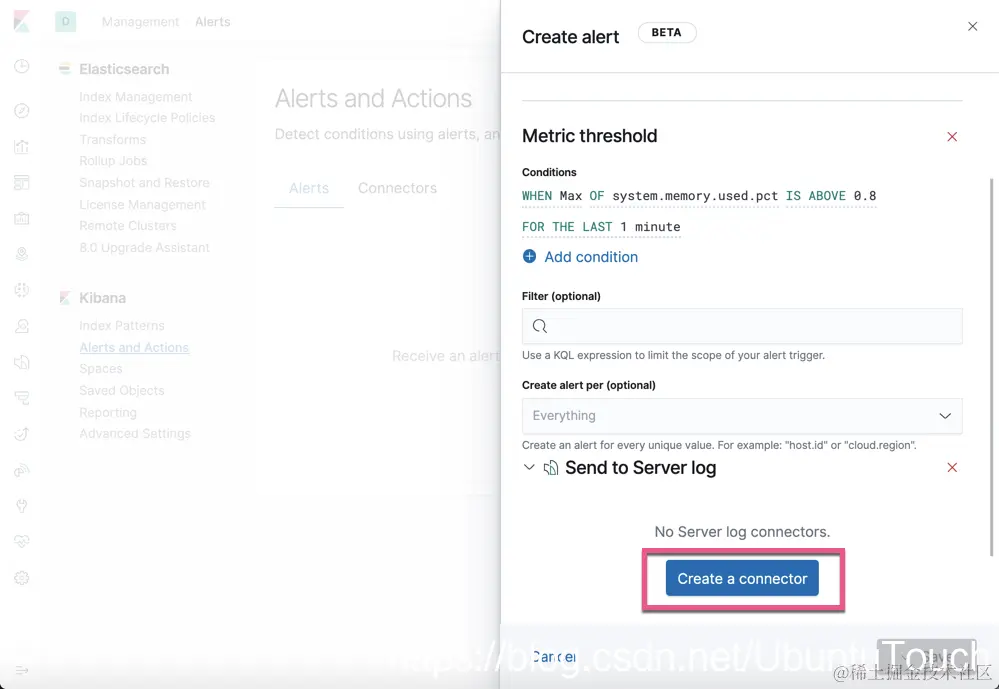Open Saved Objects under Kibana
This screenshot has height=689, width=999.
122,391
